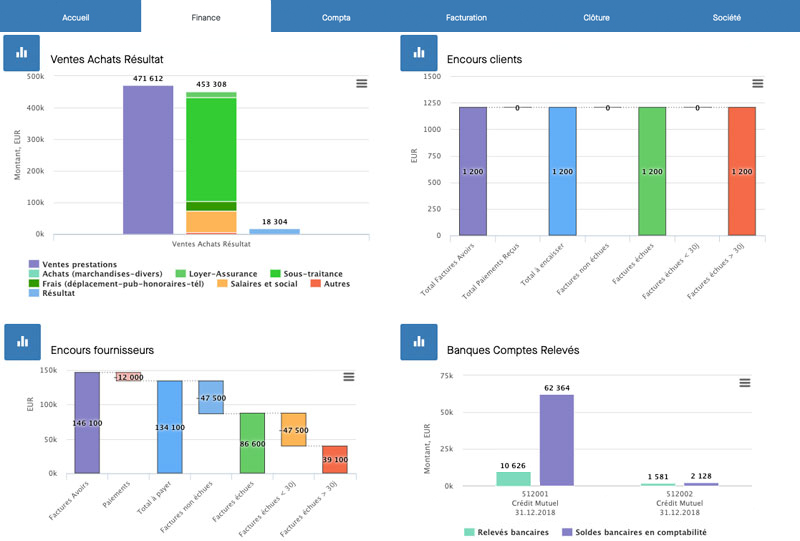
Task: Toggle Sous-traitance legend series
Action: tap(306, 274)
